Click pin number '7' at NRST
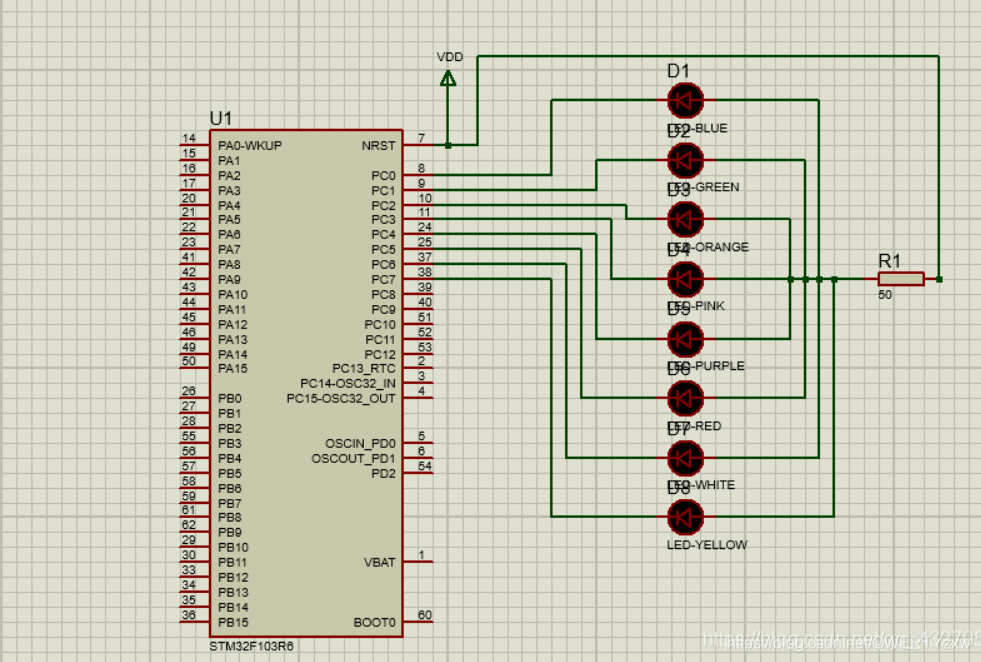The width and height of the screenshot is (981, 662). (x=422, y=138)
